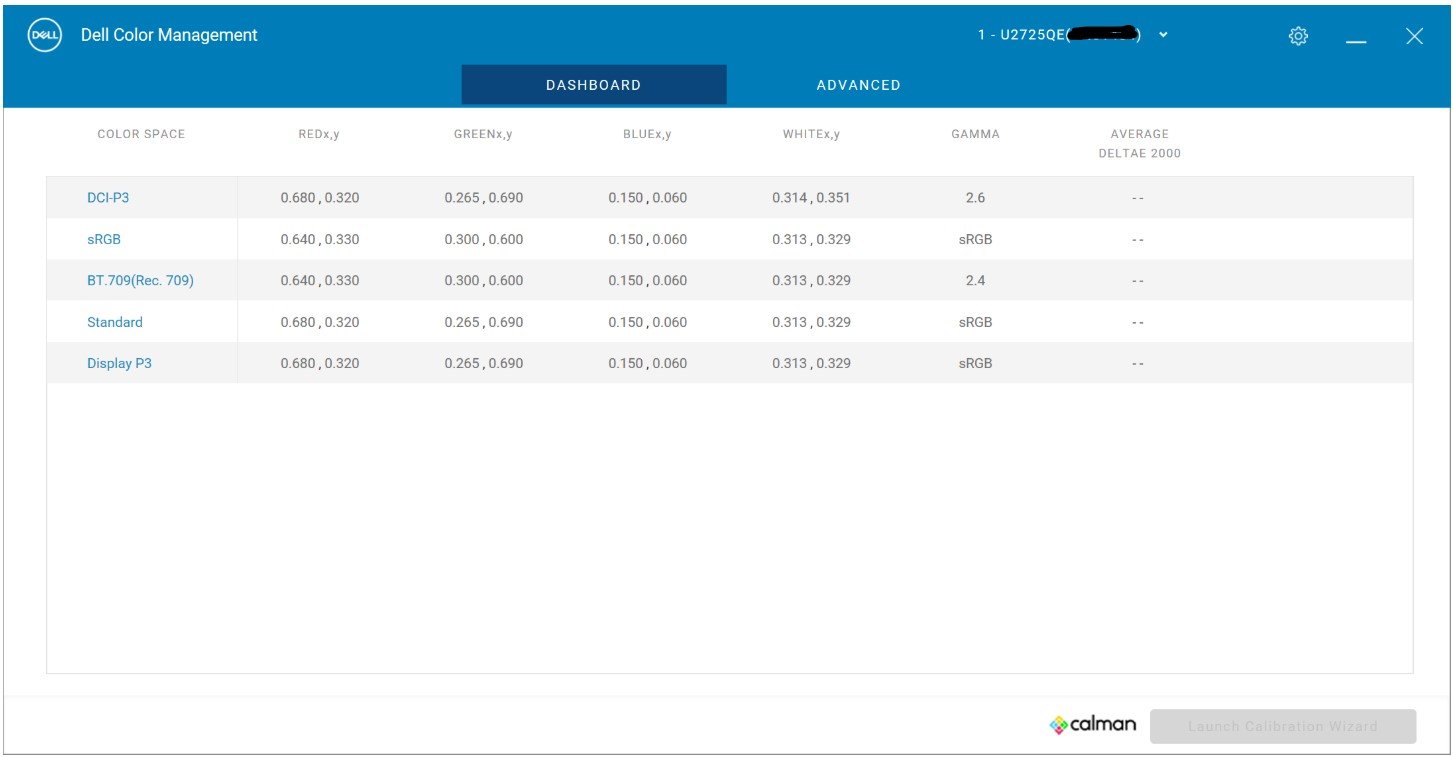Click the Average DeltaE 2000 column header
This screenshot has height=757, width=1453.
[x=1139, y=143]
